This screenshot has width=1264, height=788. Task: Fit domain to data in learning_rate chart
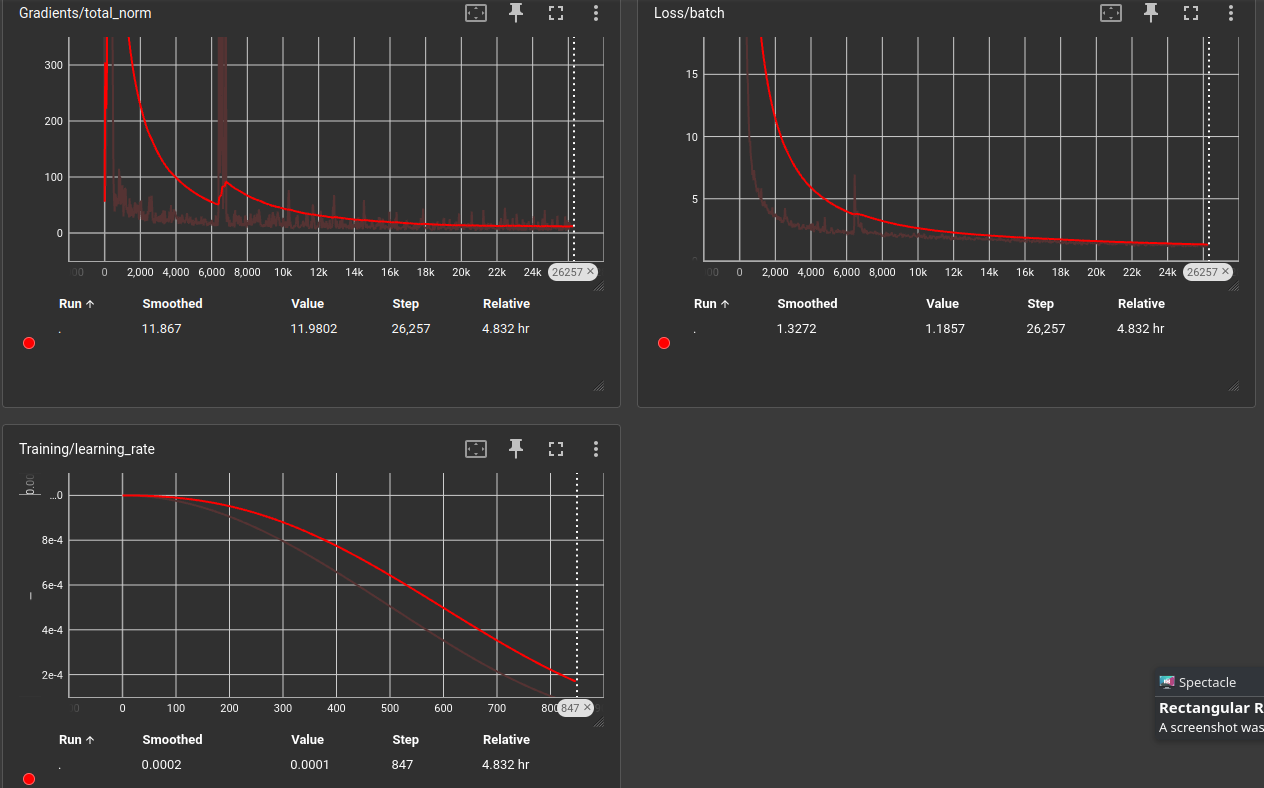click(476, 449)
